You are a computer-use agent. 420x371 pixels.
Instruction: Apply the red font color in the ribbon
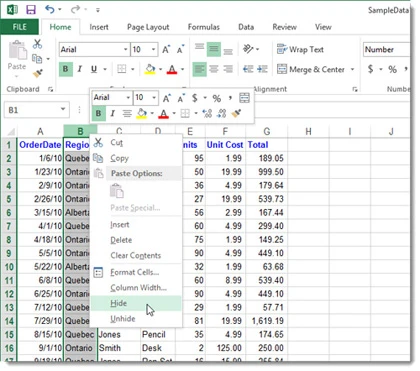[172, 69]
